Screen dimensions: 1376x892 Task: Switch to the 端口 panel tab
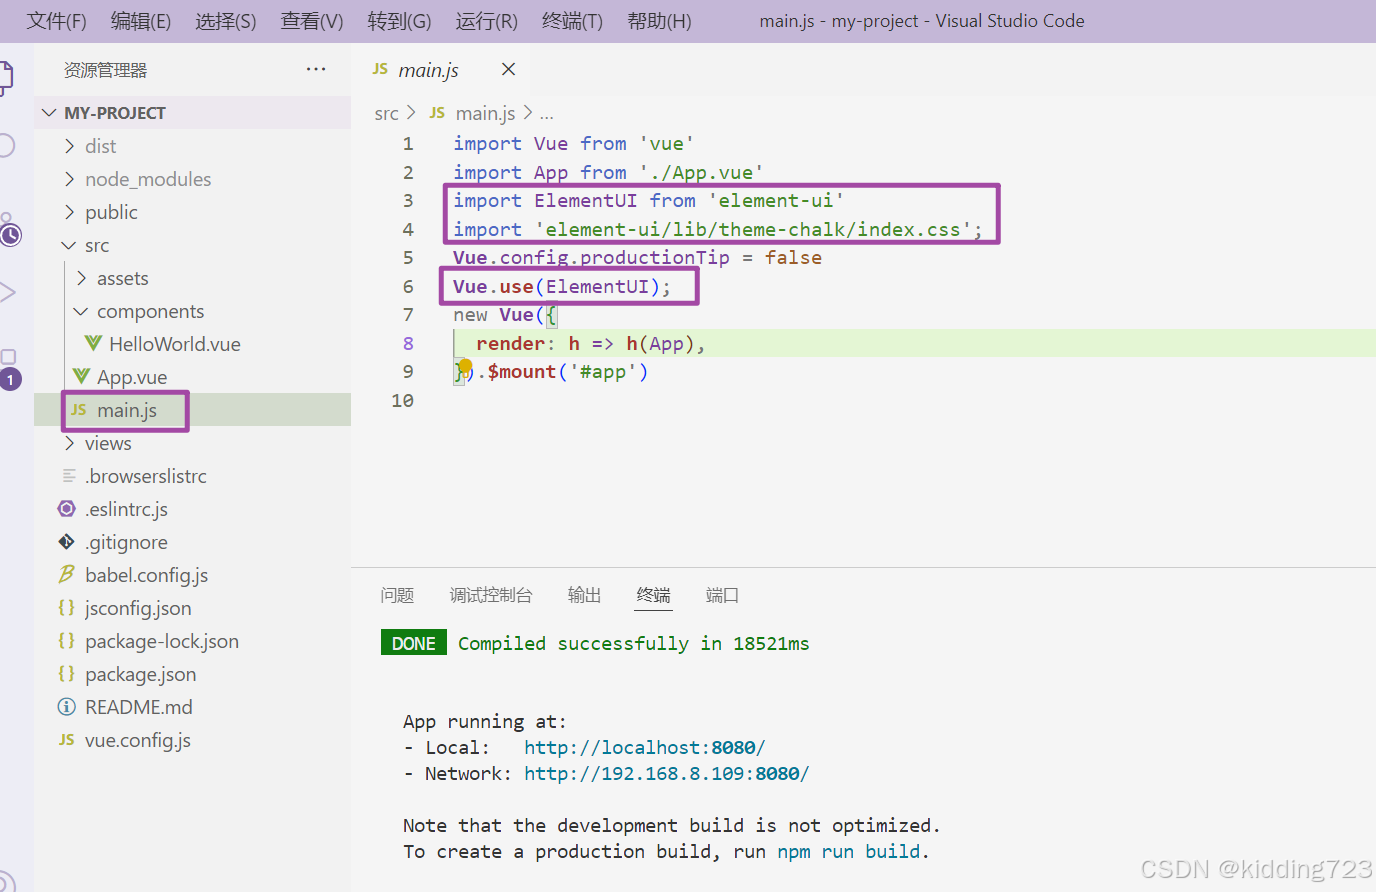pos(722,595)
